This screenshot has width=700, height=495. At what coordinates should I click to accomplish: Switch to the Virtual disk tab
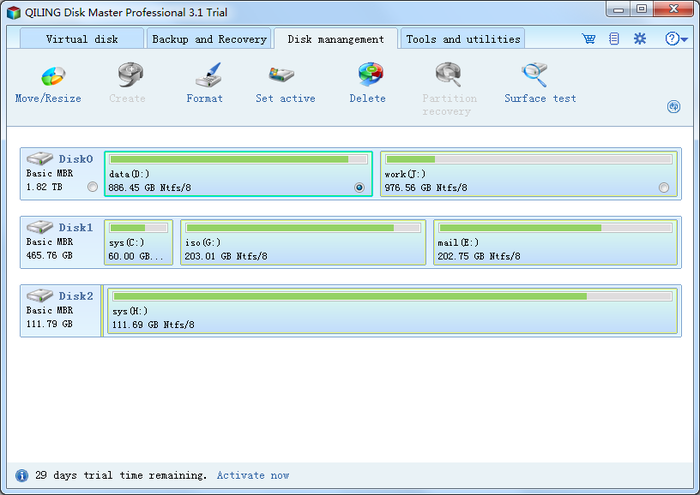tap(82, 39)
